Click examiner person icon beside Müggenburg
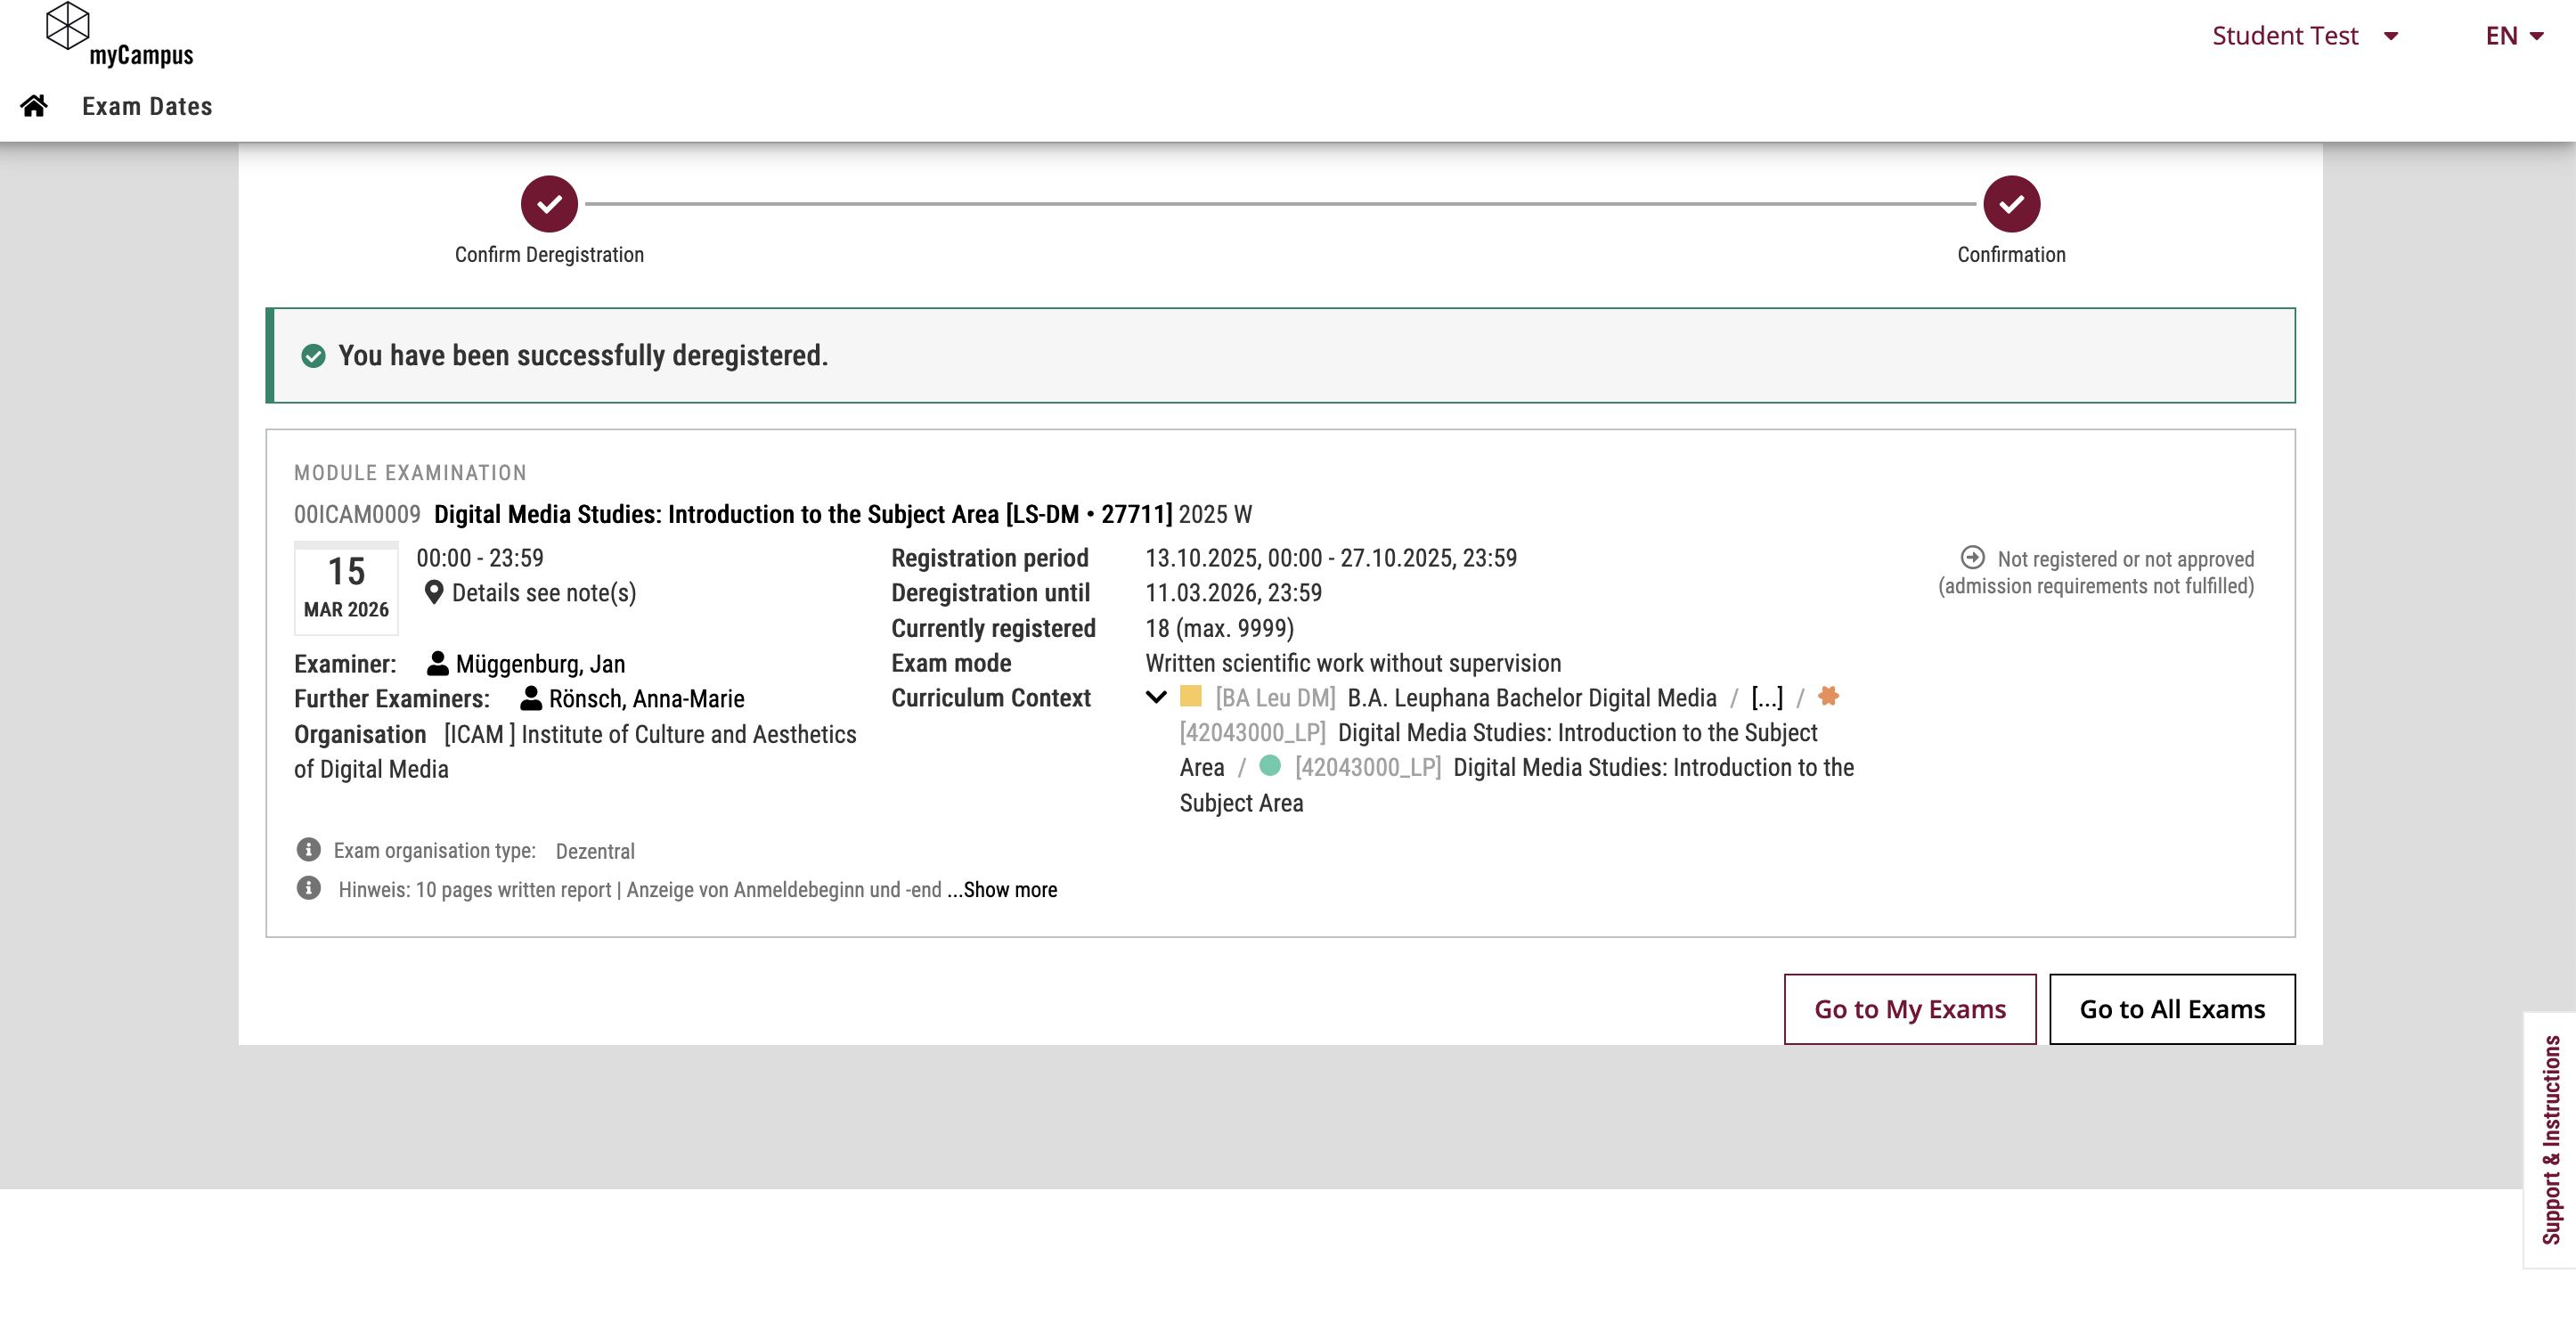The height and width of the screenshot is (1322, 2576). click(437, 663)
